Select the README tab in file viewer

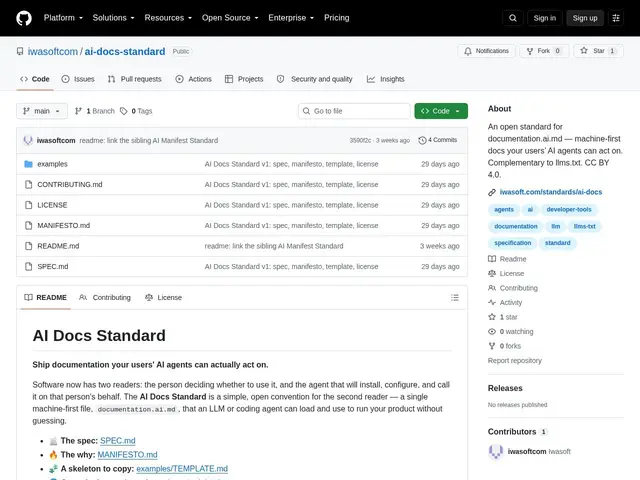click(x=45, y=298)
